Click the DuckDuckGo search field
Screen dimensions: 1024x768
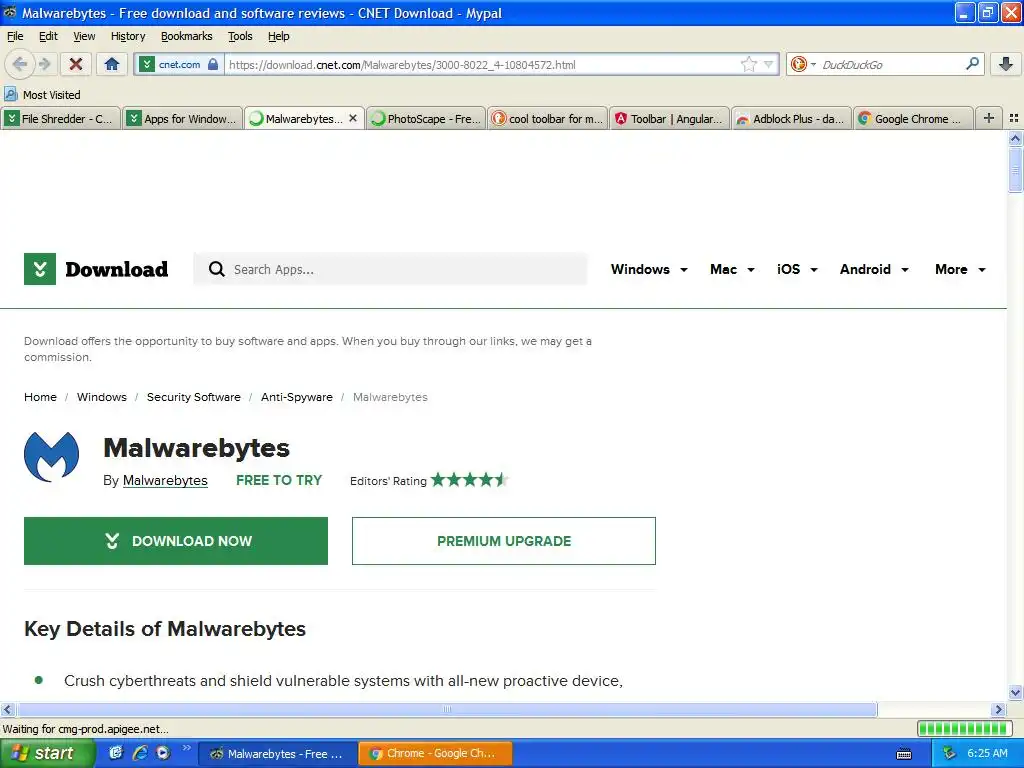point(890,65)
